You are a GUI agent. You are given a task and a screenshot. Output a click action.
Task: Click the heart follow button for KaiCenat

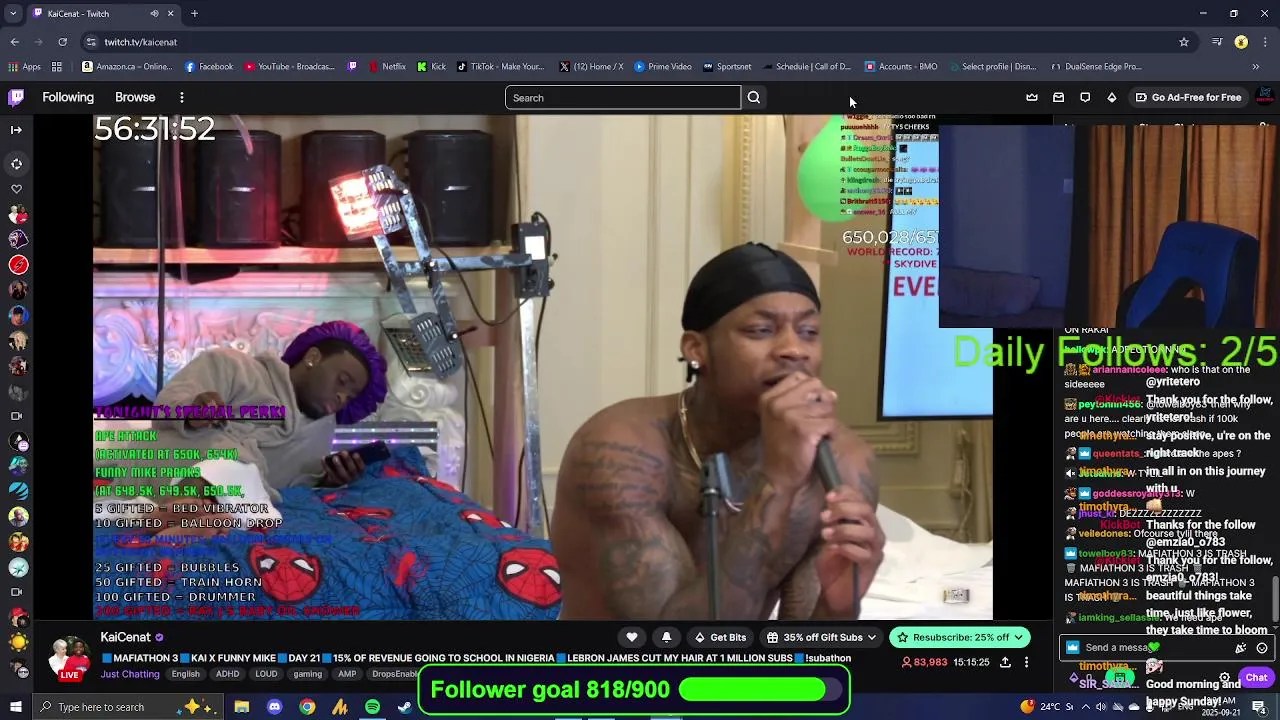(x=632, y=638)
